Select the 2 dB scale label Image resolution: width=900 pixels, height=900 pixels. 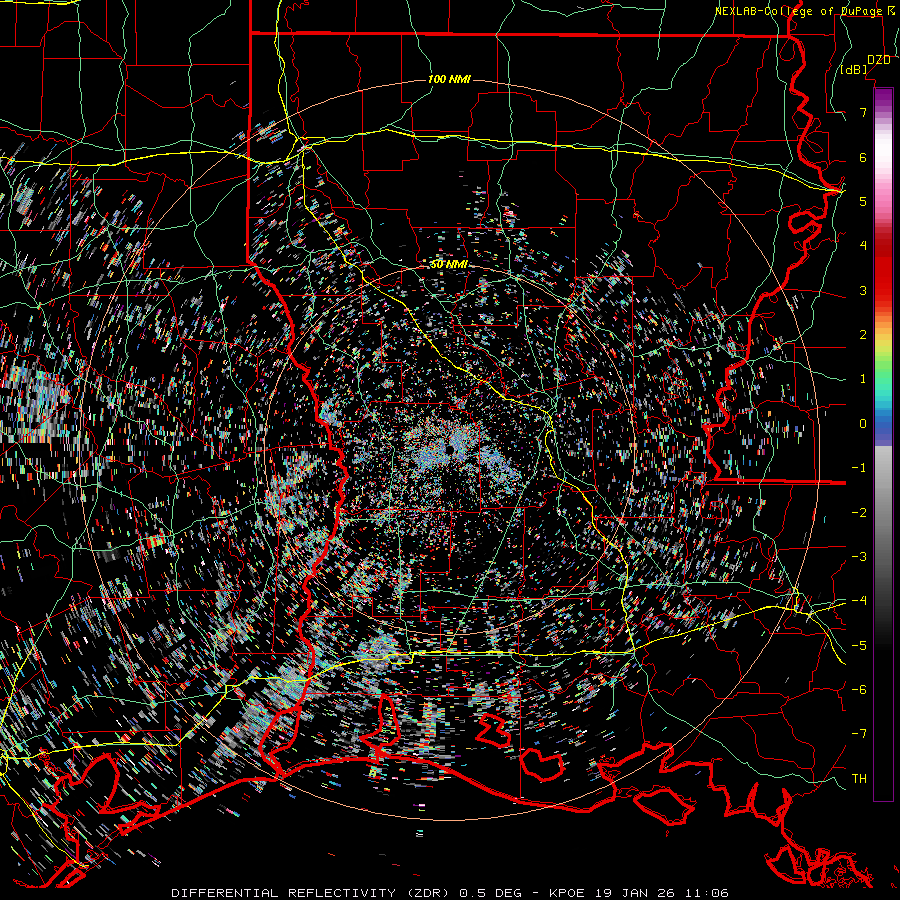point(863,335)
